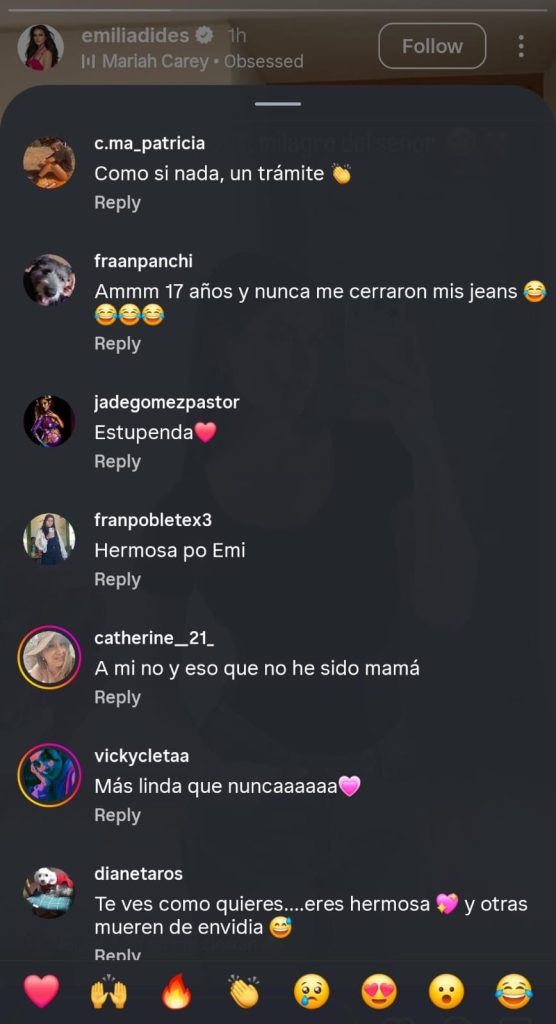View catherine__21_ story from avatar
This screenshot has height=1024, width=556.
[x=49, y=658]
